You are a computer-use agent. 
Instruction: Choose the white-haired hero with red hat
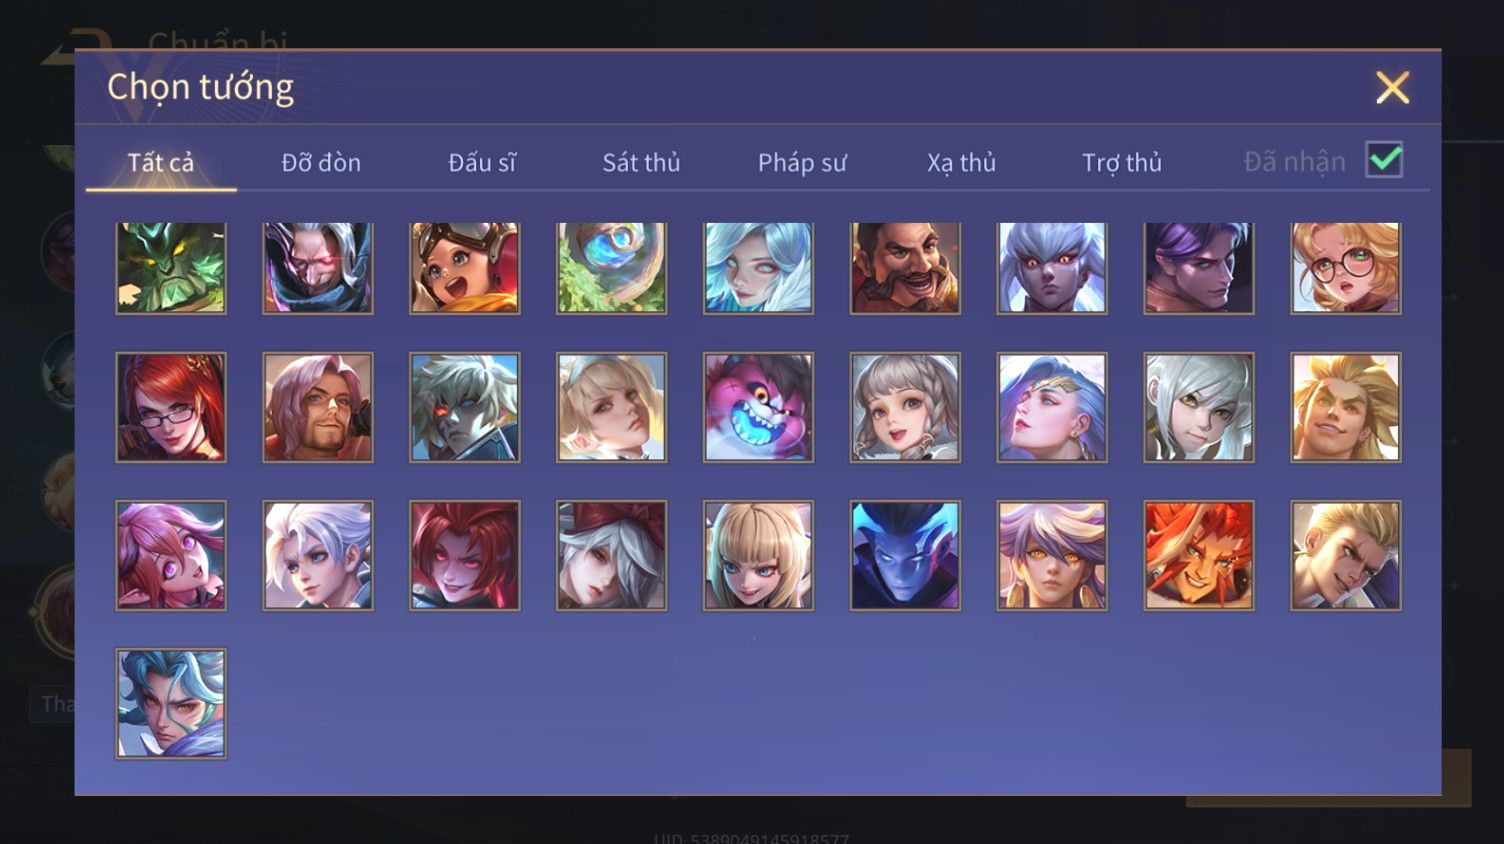pyautogui.click(x=611, y=555)
